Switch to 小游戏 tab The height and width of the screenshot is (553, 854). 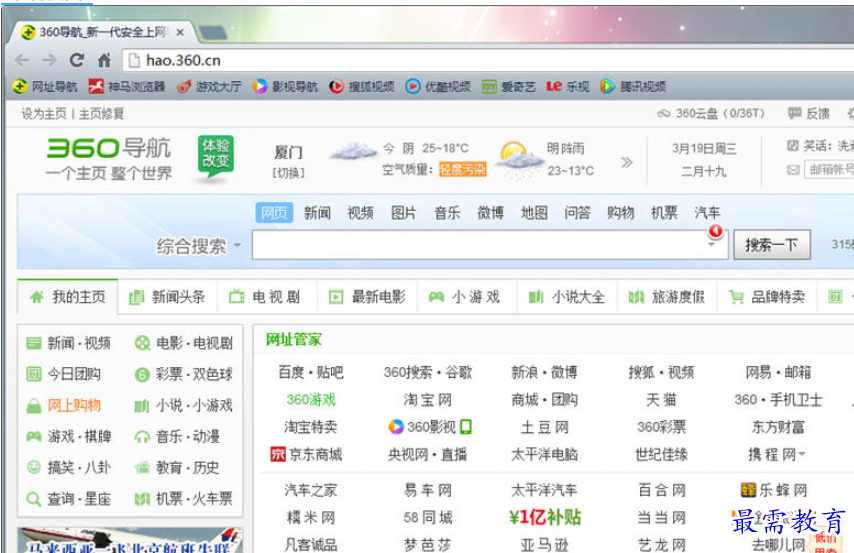(467, 297)
